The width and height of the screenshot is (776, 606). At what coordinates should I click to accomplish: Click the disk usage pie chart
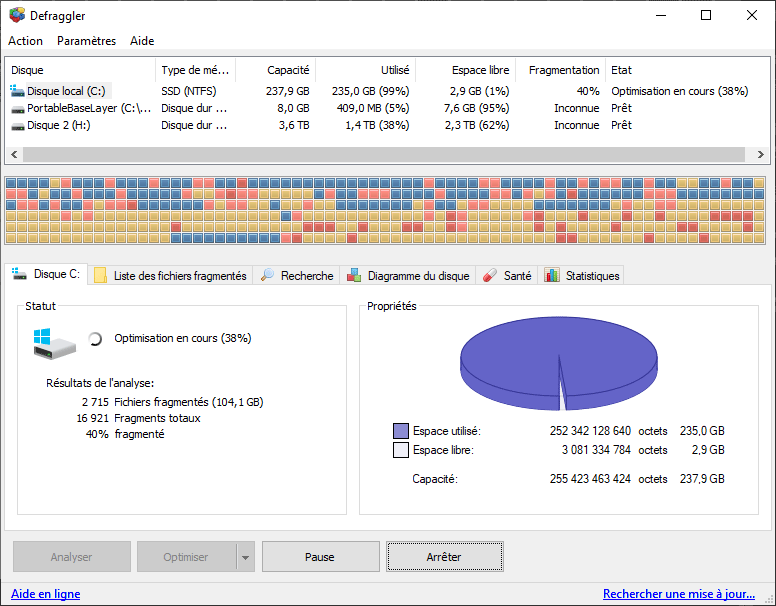[x=559, y=363]
